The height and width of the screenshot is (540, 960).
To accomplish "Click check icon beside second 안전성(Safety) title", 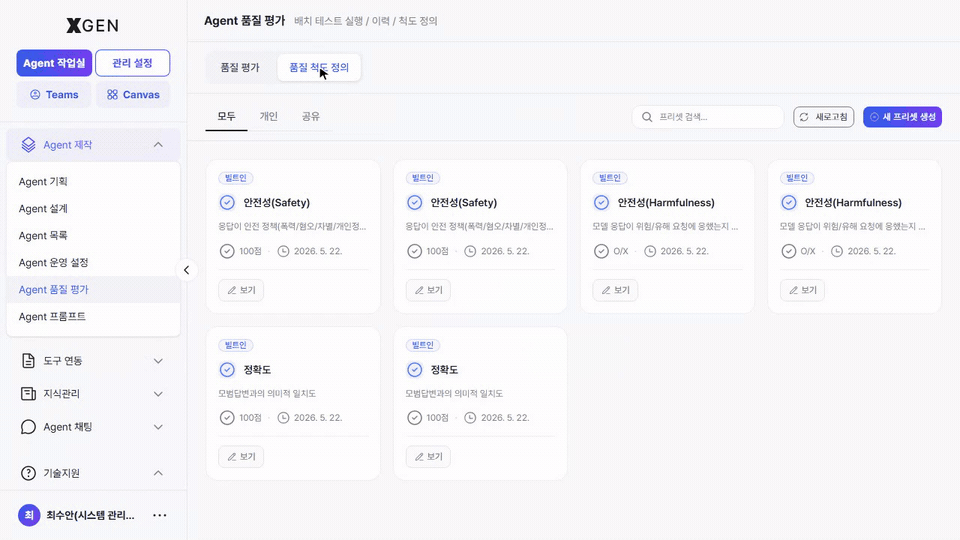I will click(x=414, y=203).
